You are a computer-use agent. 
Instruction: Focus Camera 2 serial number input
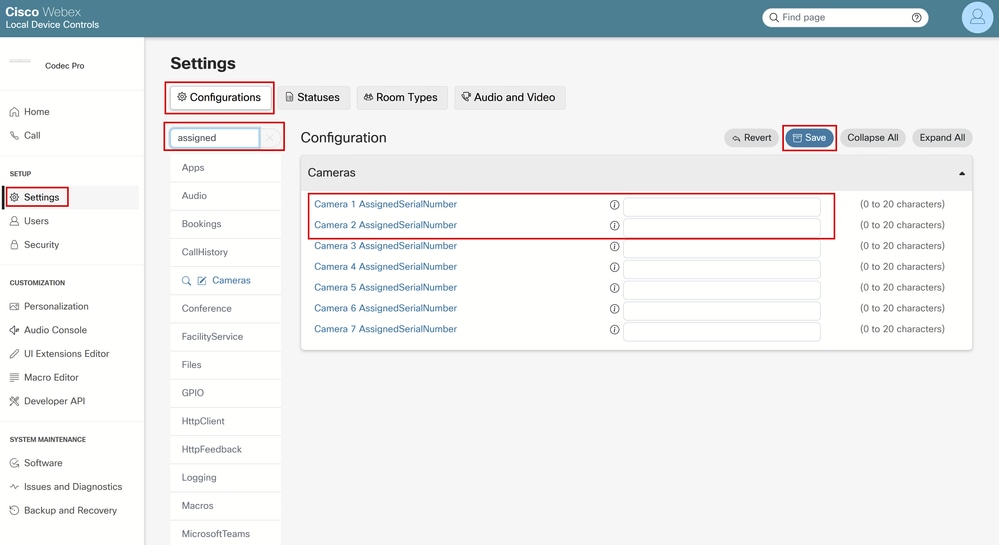click(x=721, y=227)
